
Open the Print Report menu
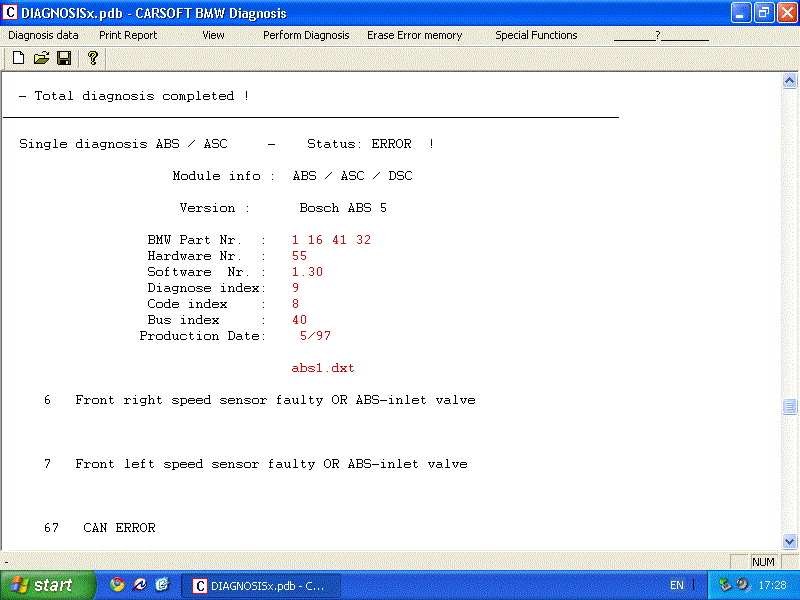pyautogui.click(x=128, y=35)
